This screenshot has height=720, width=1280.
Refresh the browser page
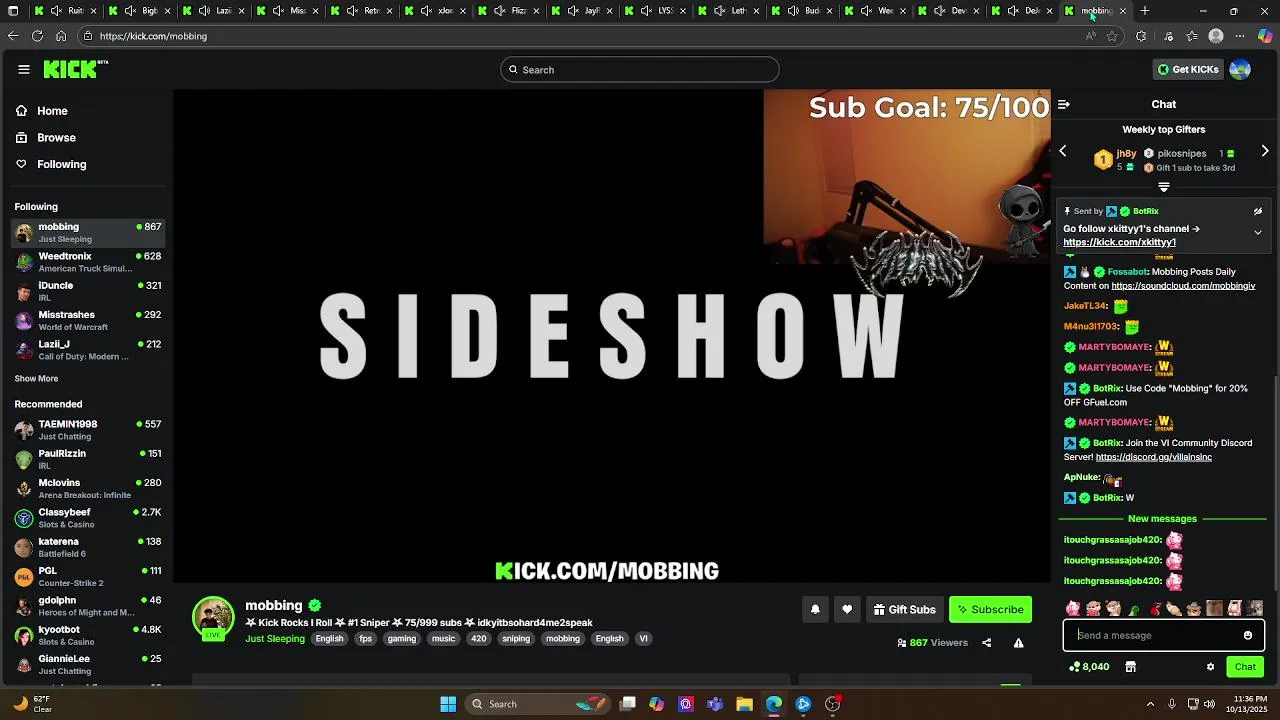pyautogui.click(x=37, y=36)
